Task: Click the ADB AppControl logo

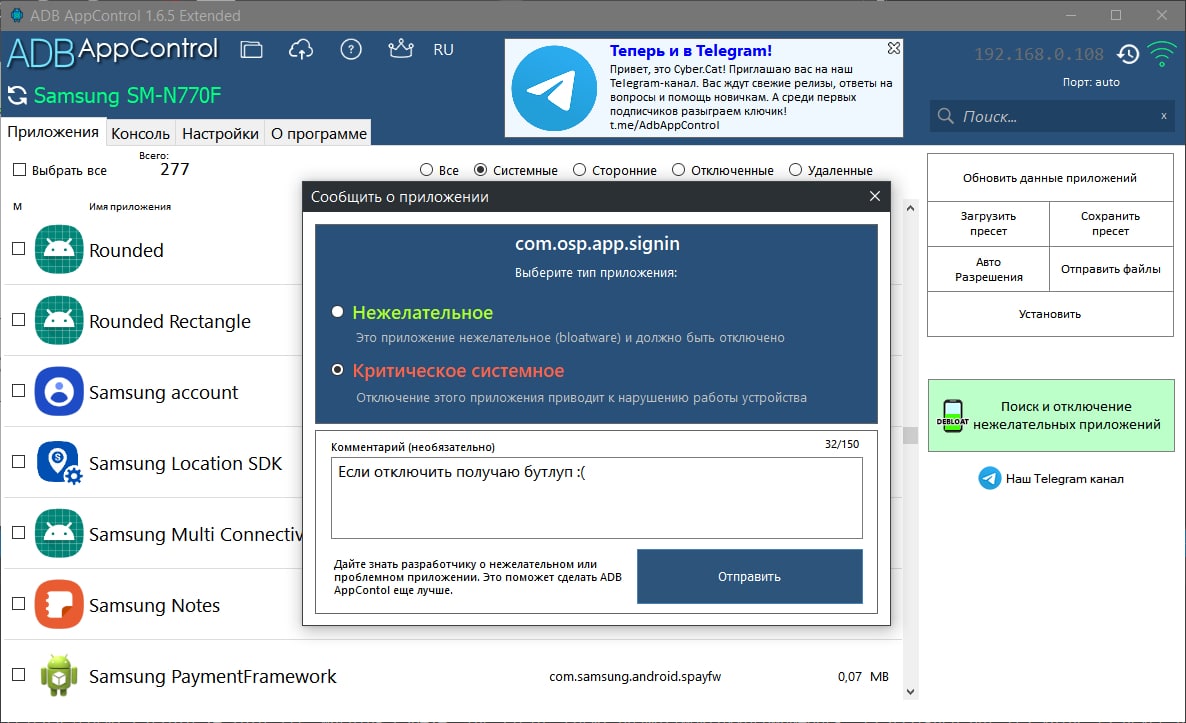Action: (x=113, y=51)
